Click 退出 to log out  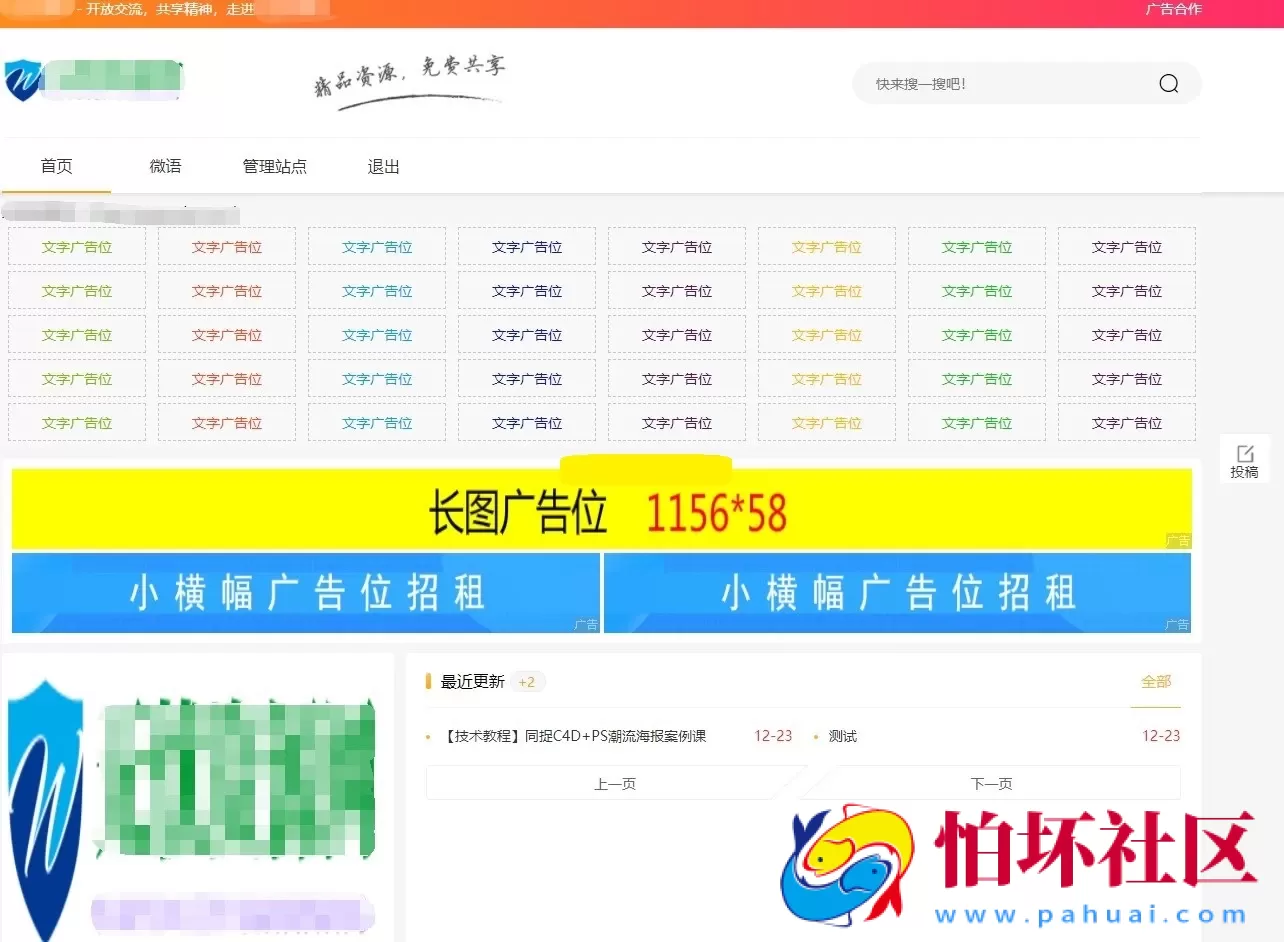(383, 166)
